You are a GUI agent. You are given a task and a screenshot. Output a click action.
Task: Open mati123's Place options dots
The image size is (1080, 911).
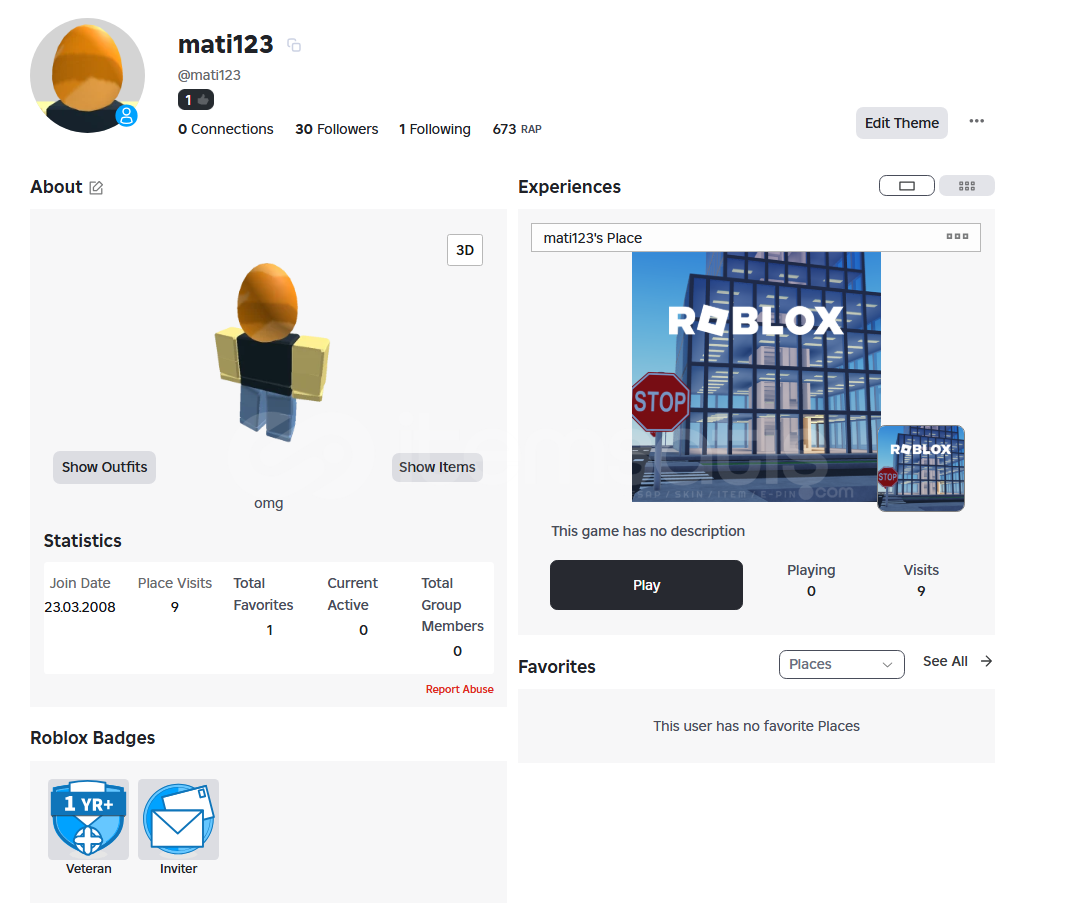(957, 236)
